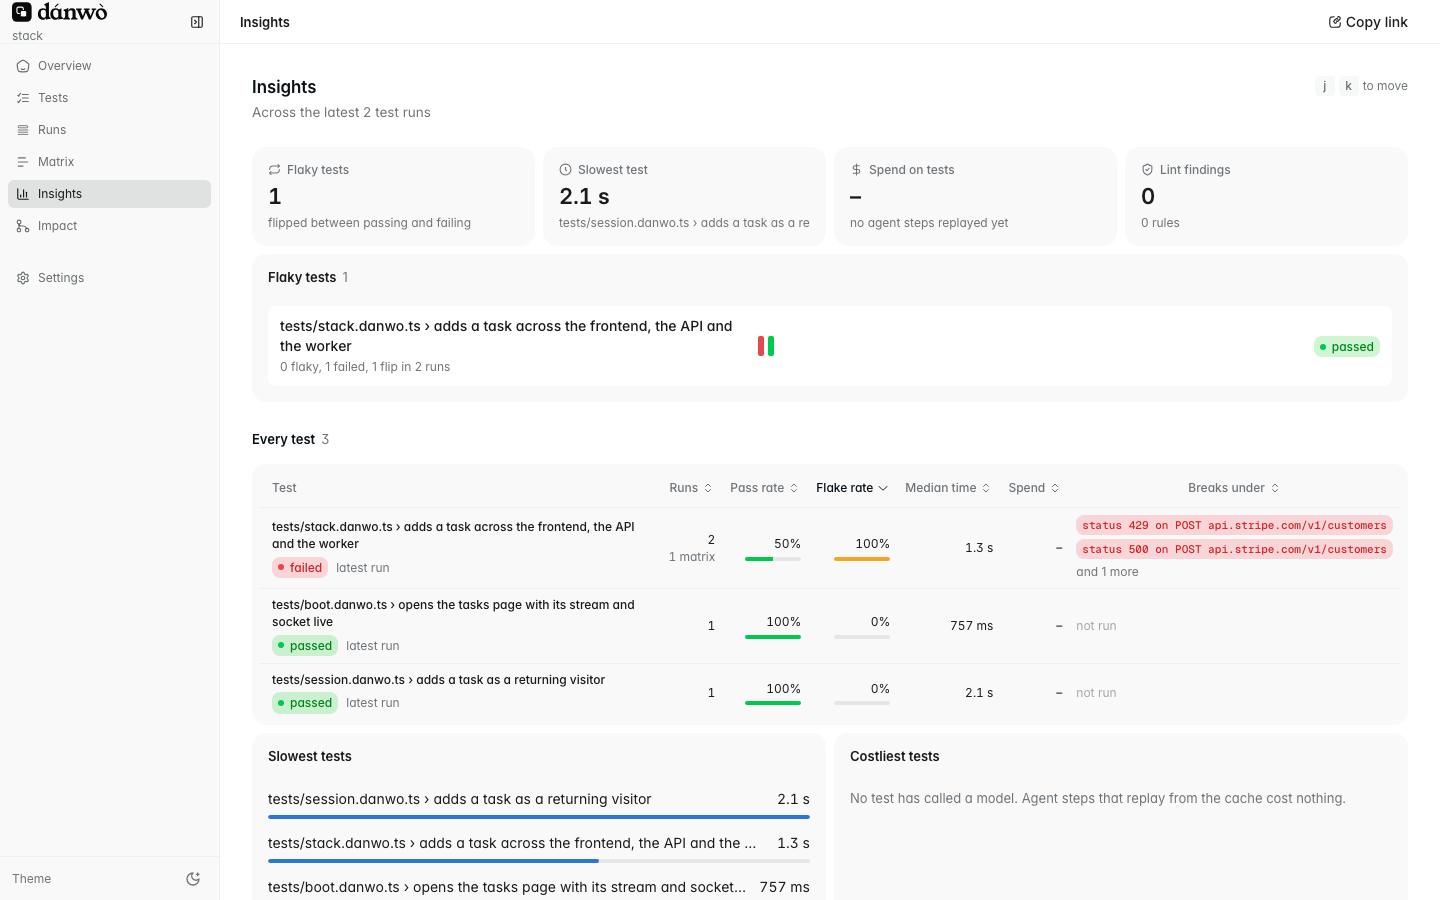Click the passed badge on flaky test
Image resolution: width=1440 pixels, height=900 pixels.
coord(1347,347)
